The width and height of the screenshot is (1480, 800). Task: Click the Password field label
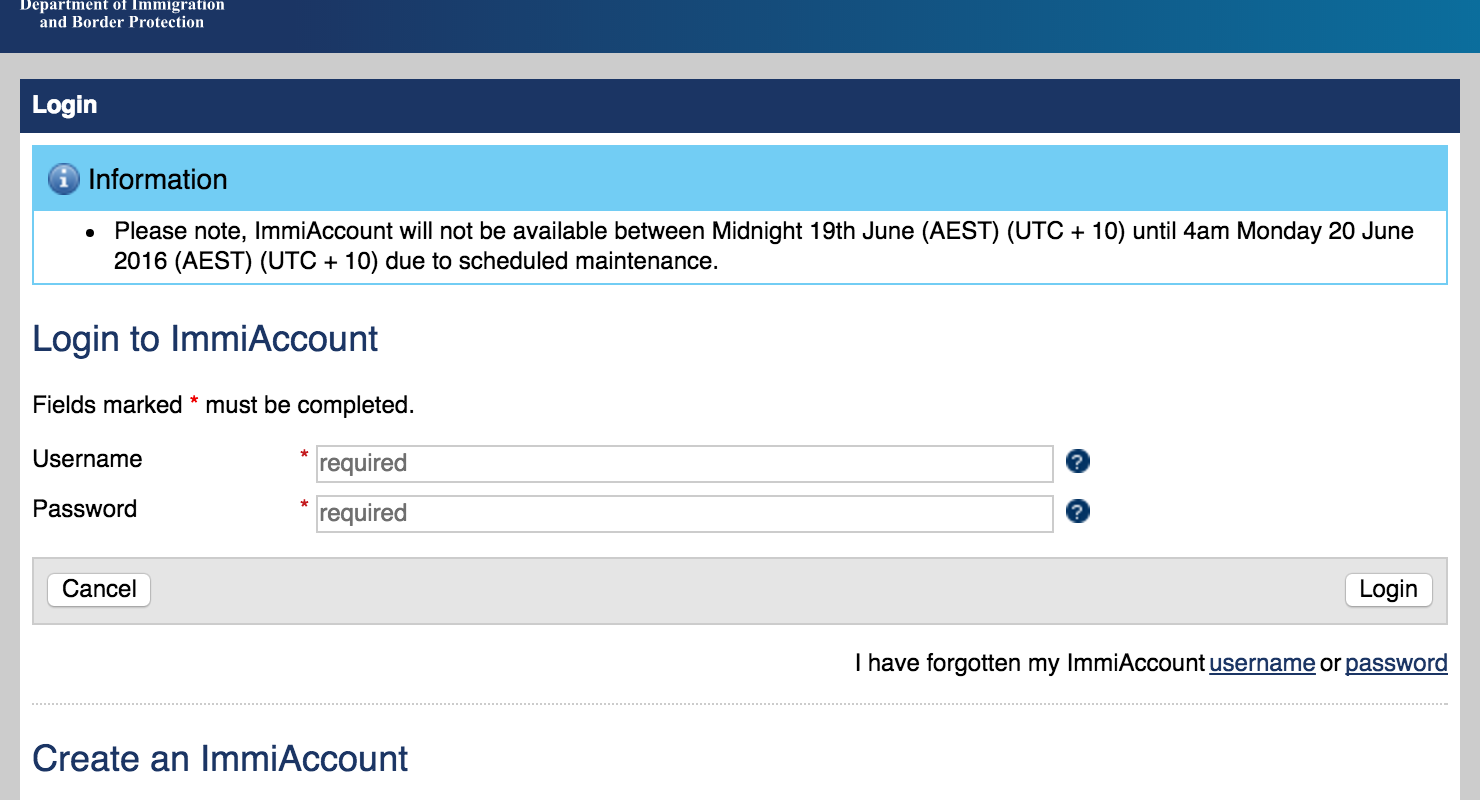click(x=85, y=509)
